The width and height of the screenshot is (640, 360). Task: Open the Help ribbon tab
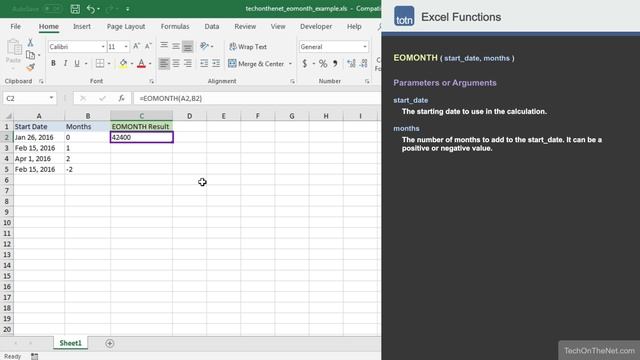coord(354,27)
